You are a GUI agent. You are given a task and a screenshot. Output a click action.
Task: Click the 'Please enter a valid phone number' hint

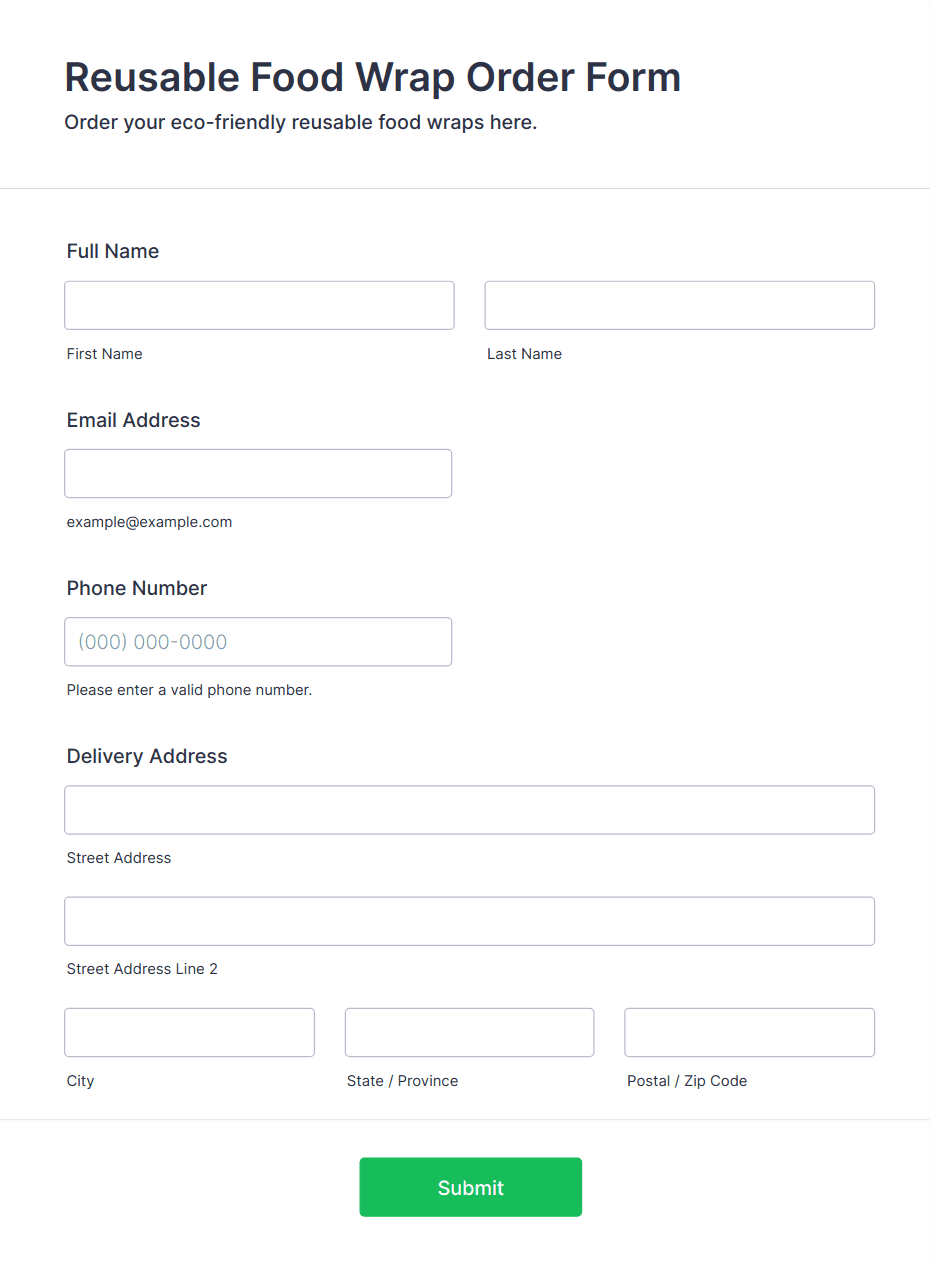[190, 690]
